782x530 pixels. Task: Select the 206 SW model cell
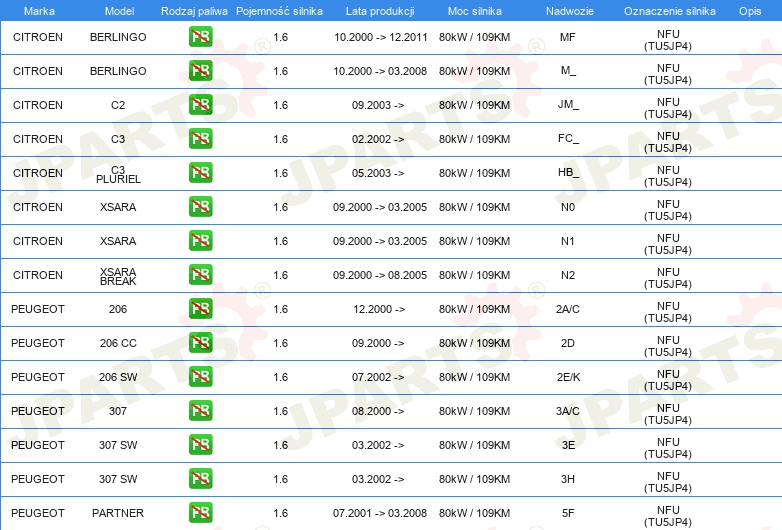[x=118, y=377]
